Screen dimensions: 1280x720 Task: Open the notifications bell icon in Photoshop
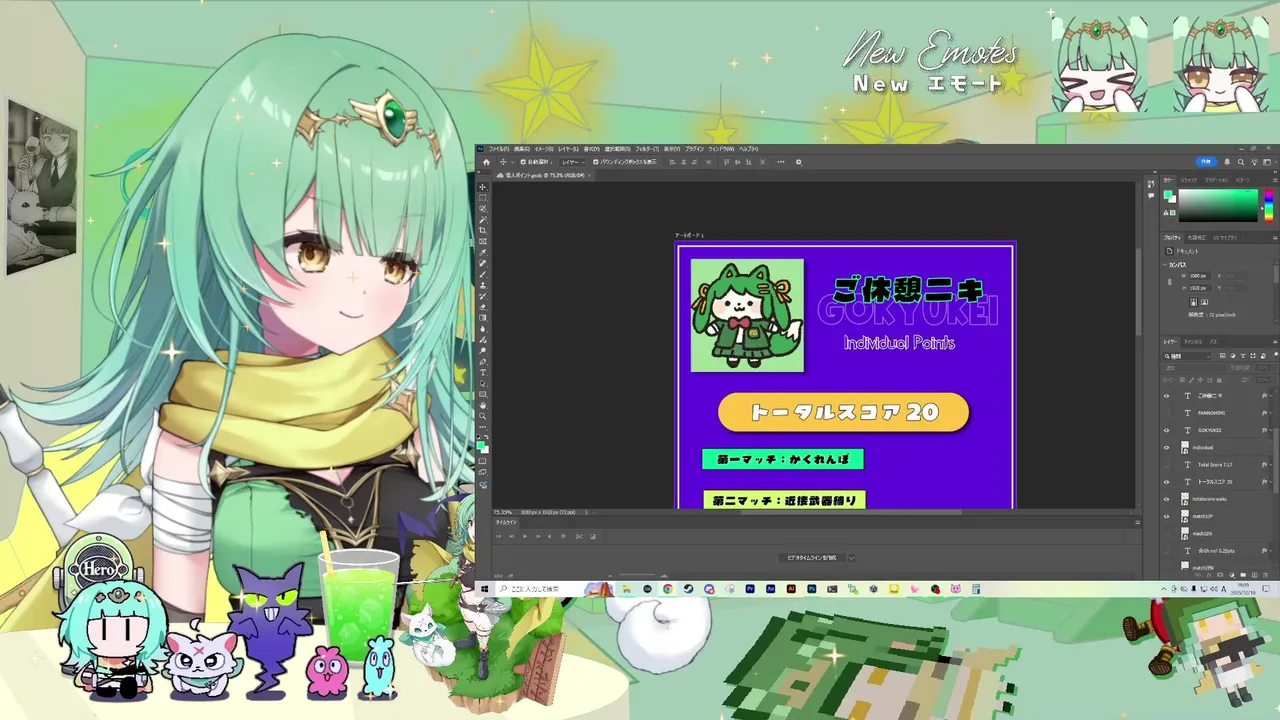[x=1227, y=162]
